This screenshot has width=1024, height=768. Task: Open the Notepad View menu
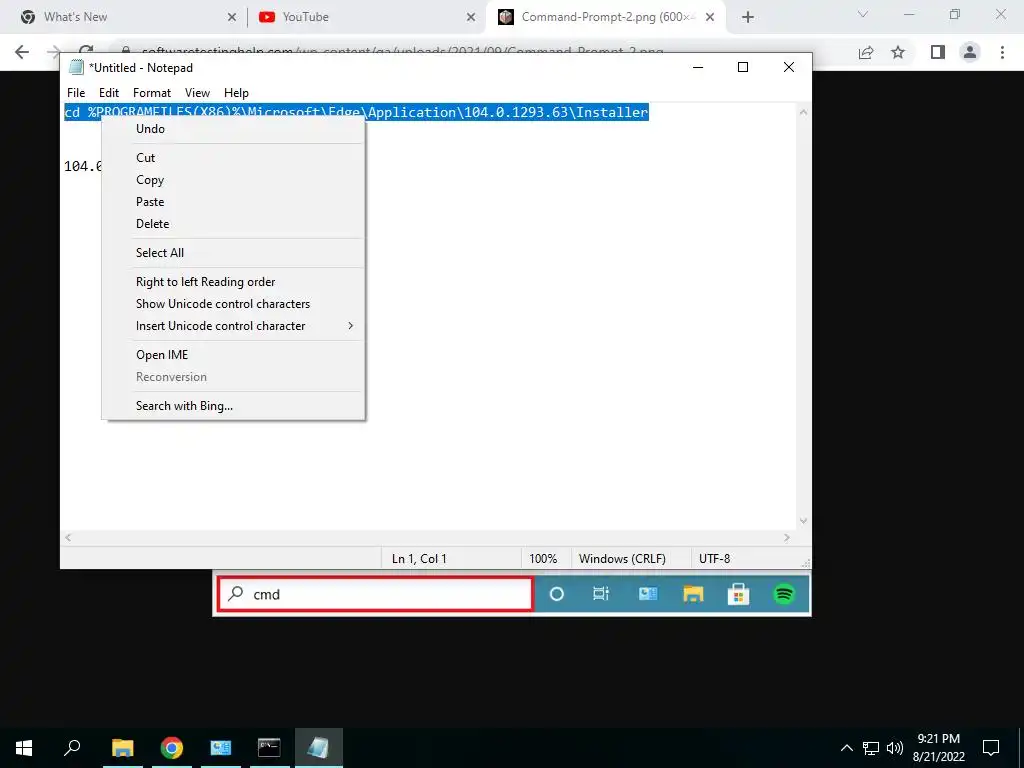197,93
